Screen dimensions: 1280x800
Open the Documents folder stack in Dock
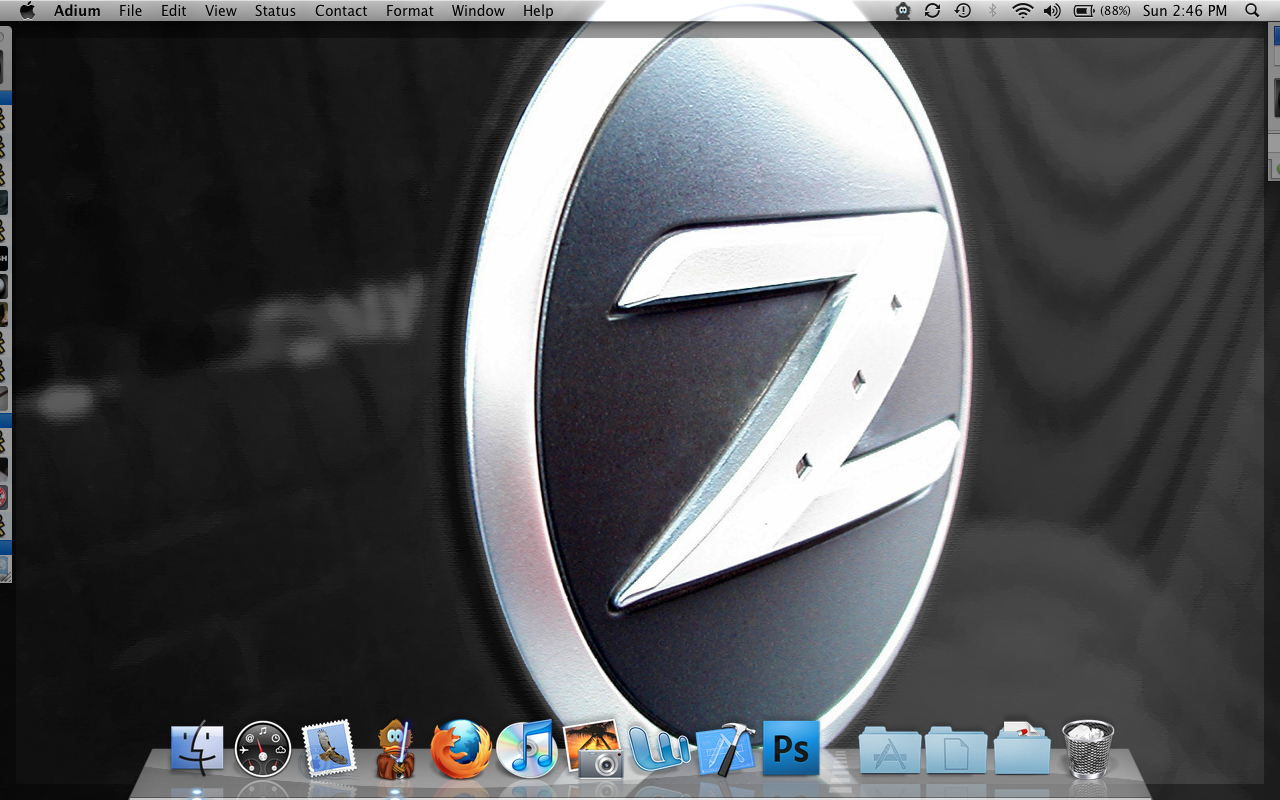coord(956,750)
